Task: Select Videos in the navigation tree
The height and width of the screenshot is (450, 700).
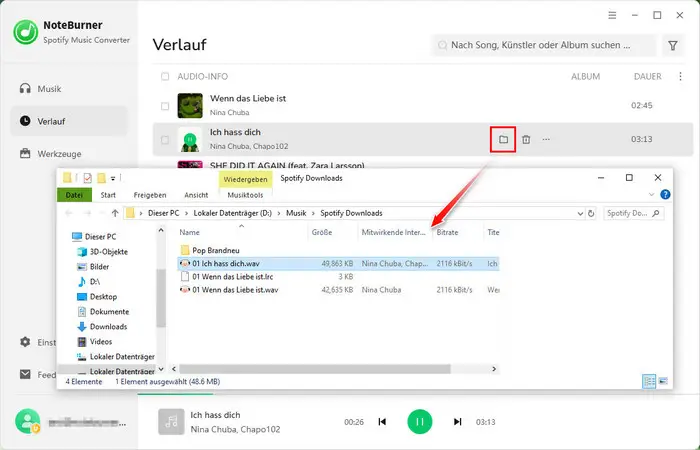Action: pos(95,342)
